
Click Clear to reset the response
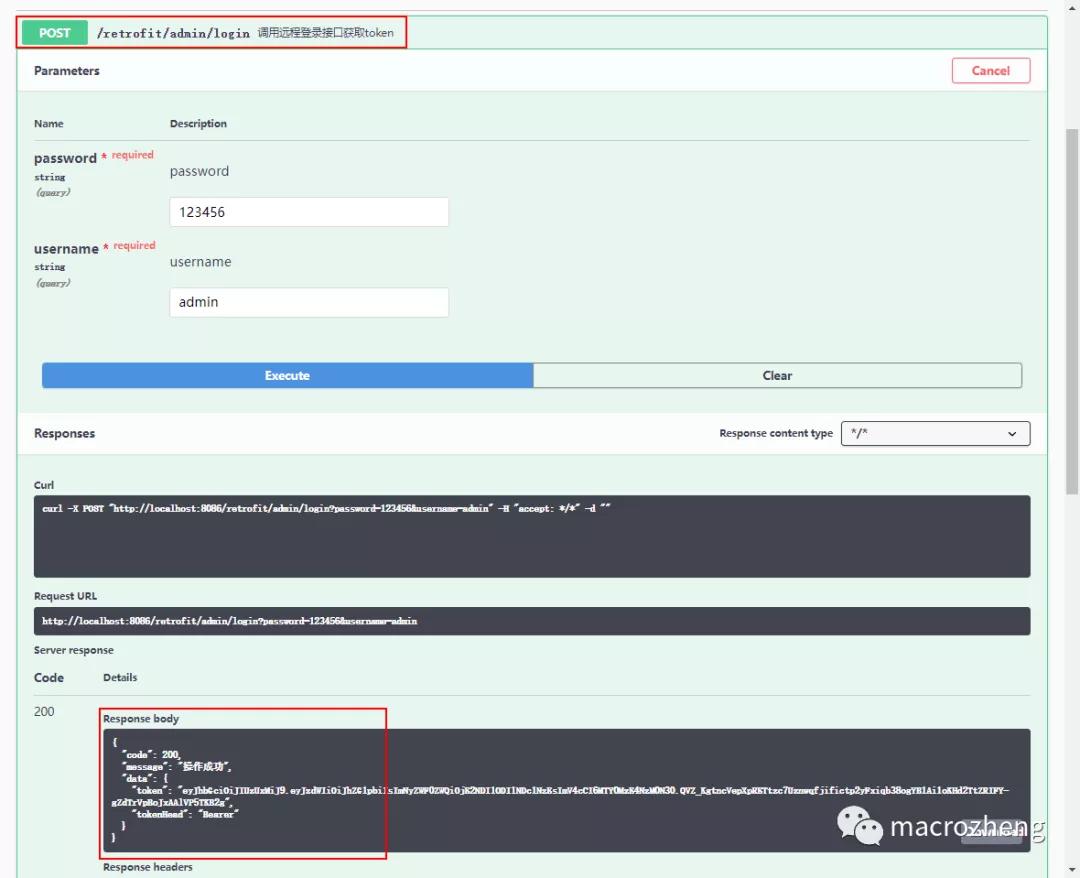777,375
